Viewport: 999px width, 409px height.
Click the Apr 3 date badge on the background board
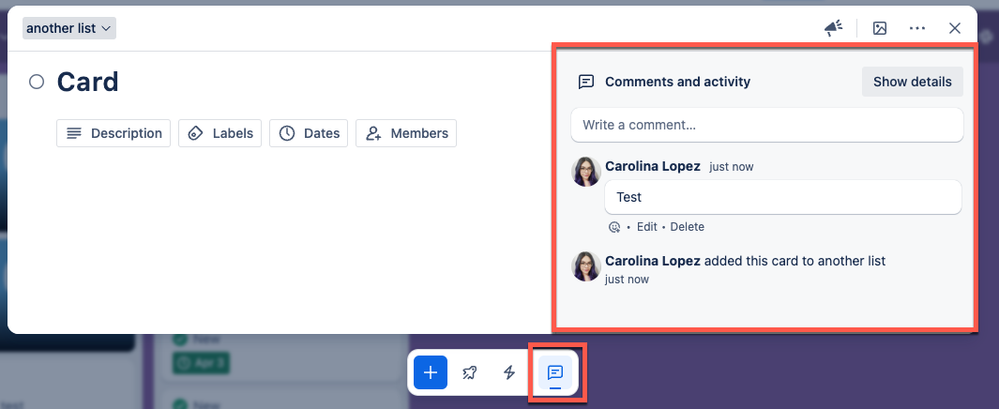point(201,363)
